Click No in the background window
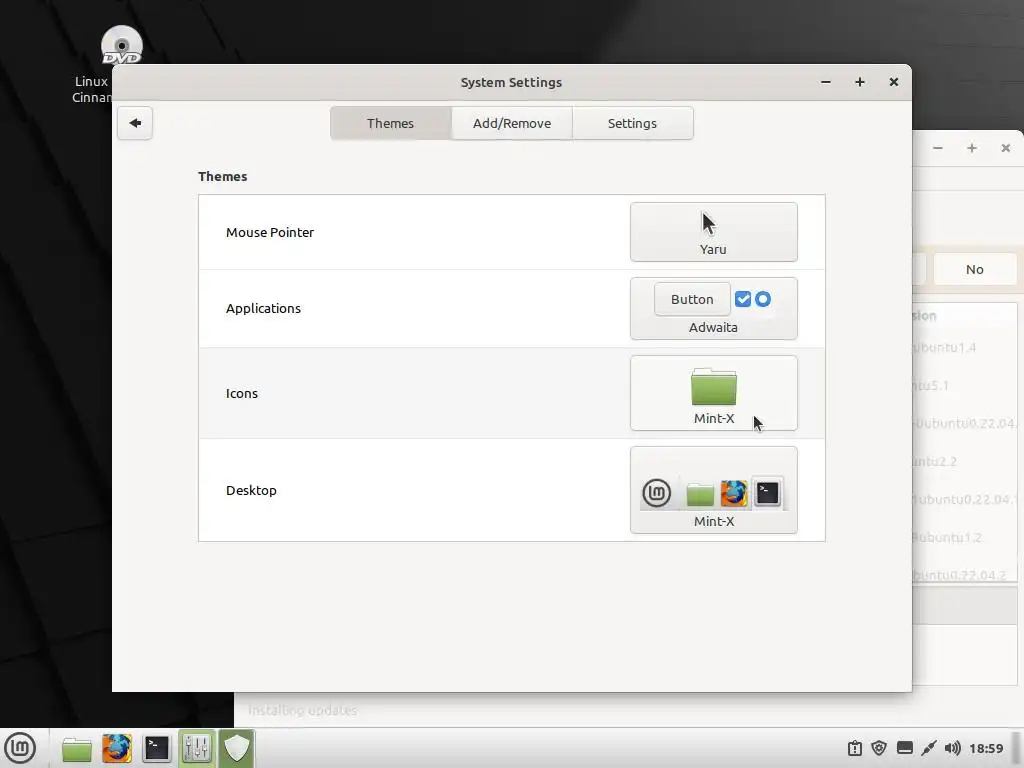The height and width of the screenshot is (768, 1024). click(975, 269)
